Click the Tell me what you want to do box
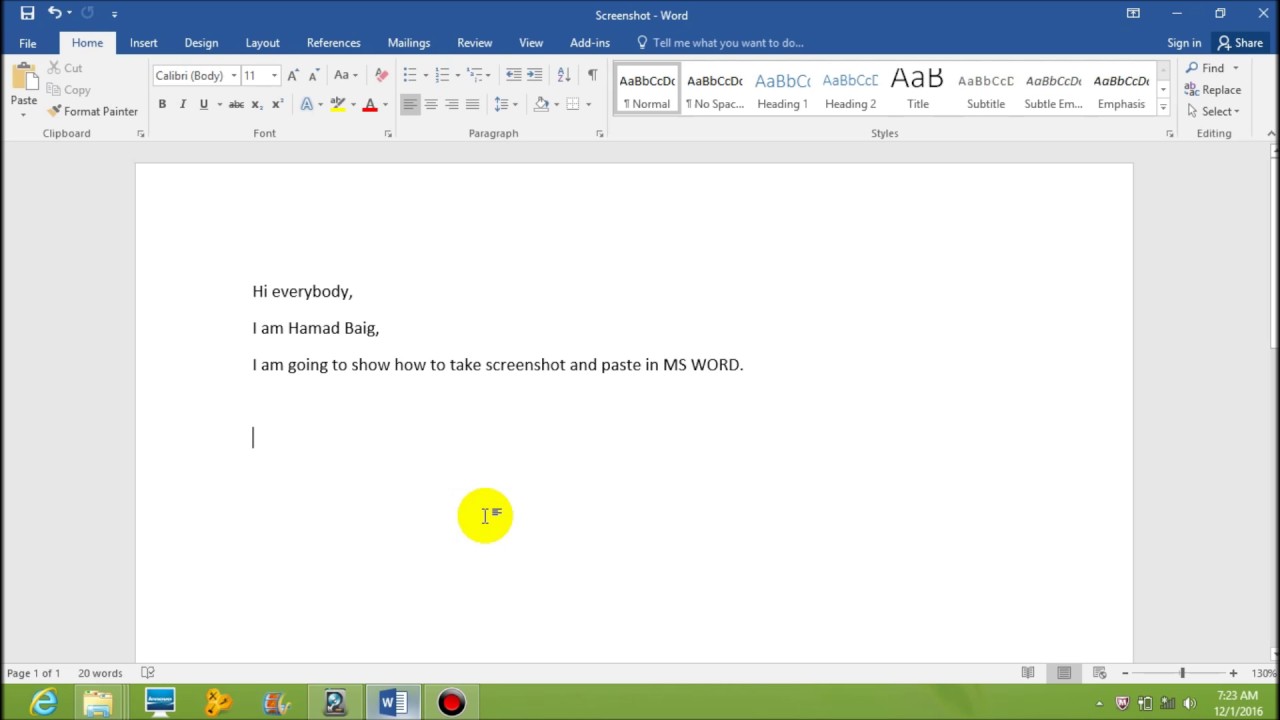The width and height of the screenshot is (1280, 720). [x=720, y=43]
